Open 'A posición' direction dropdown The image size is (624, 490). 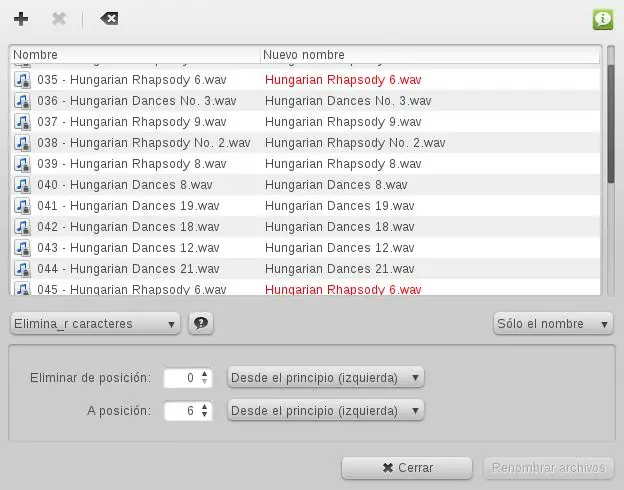click(326, 410)
